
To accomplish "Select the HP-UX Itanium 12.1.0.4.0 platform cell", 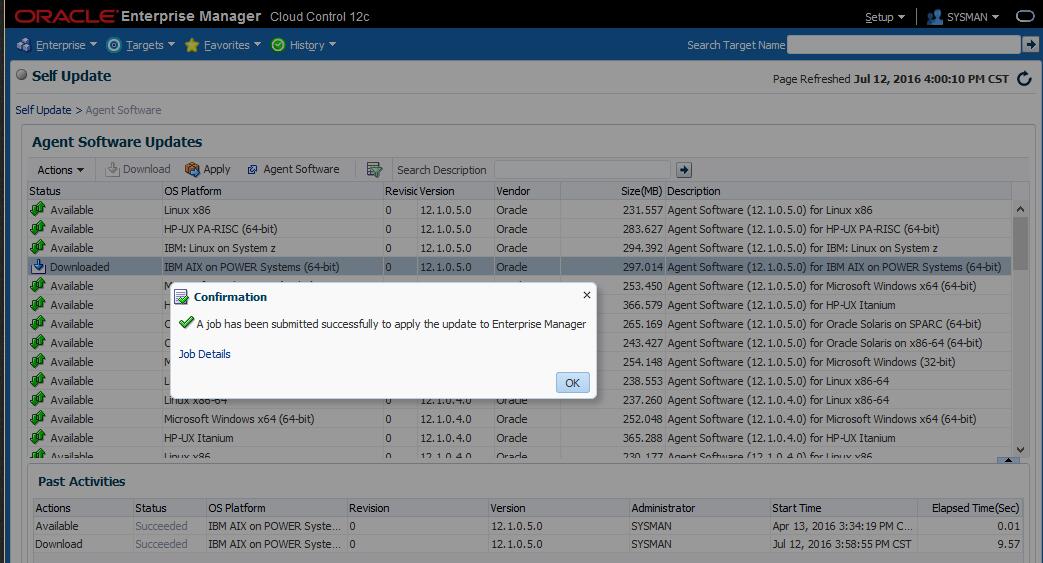I will [198, 438].
